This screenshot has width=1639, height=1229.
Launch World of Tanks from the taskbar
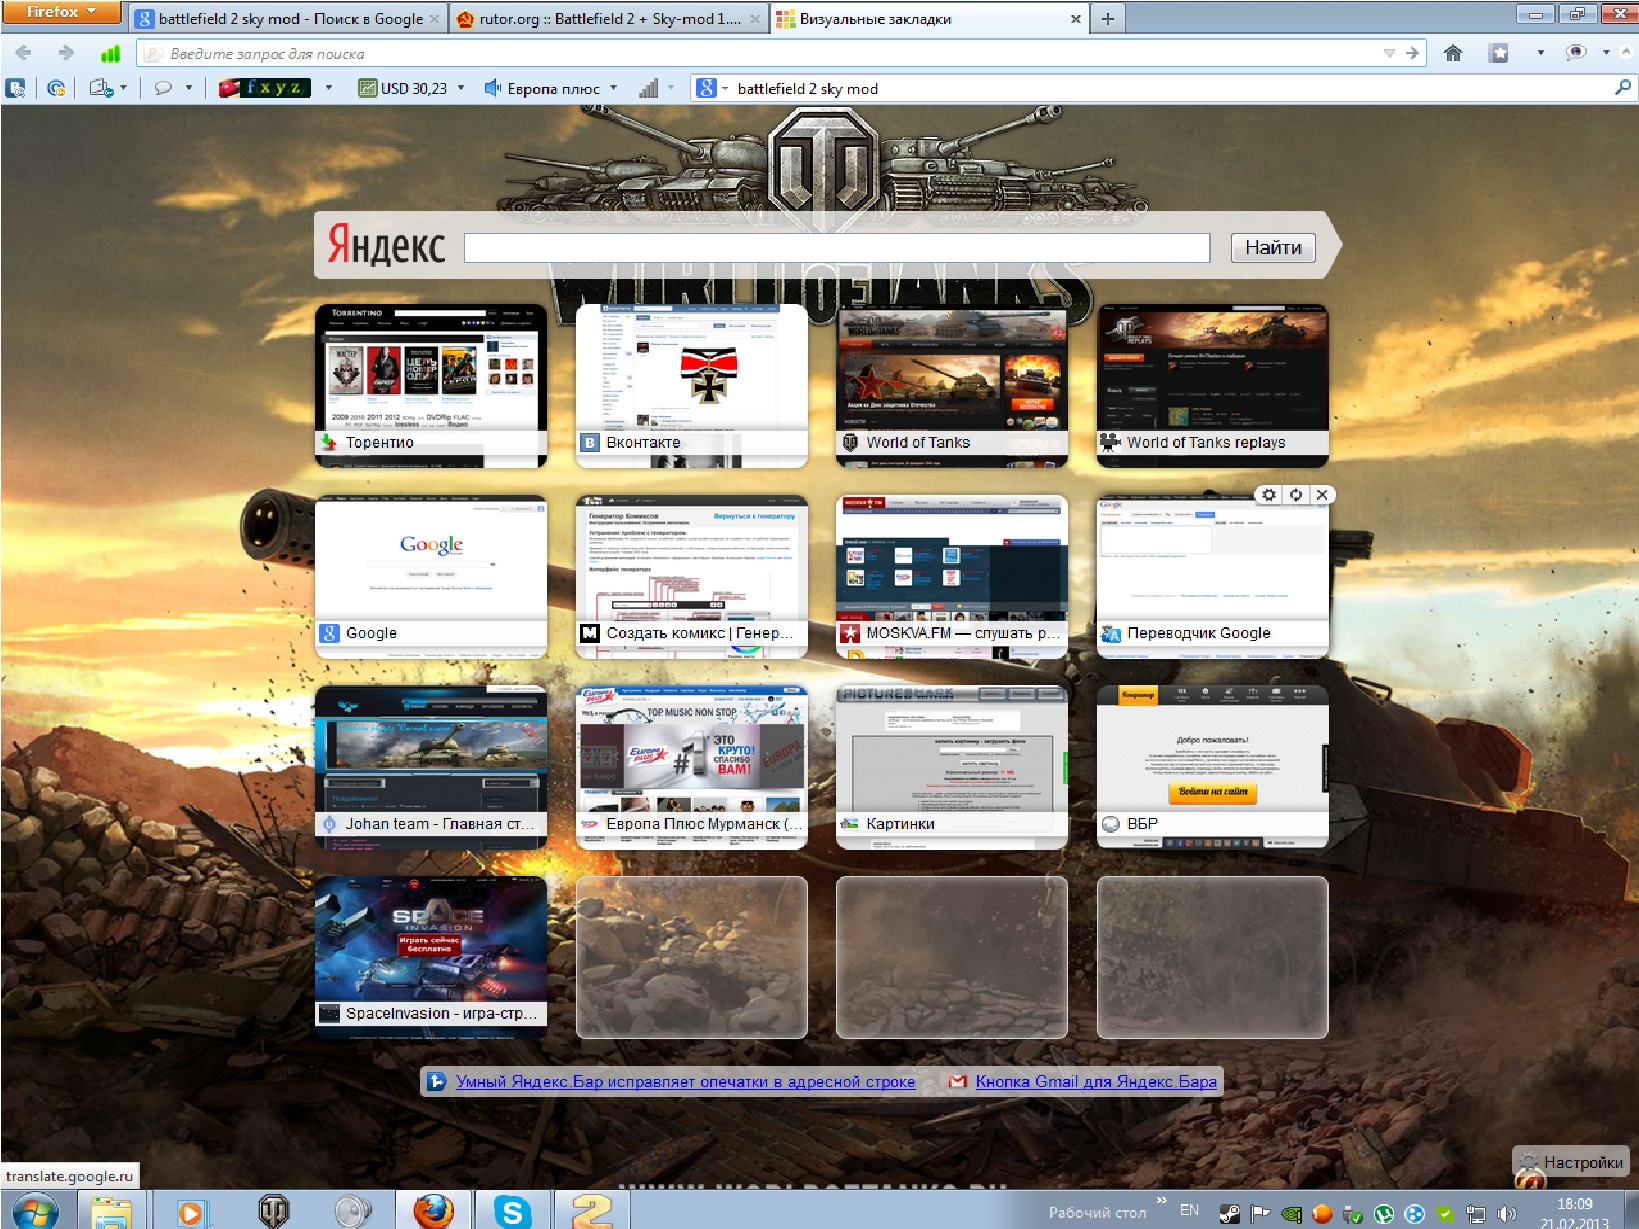pos(273,1211)
